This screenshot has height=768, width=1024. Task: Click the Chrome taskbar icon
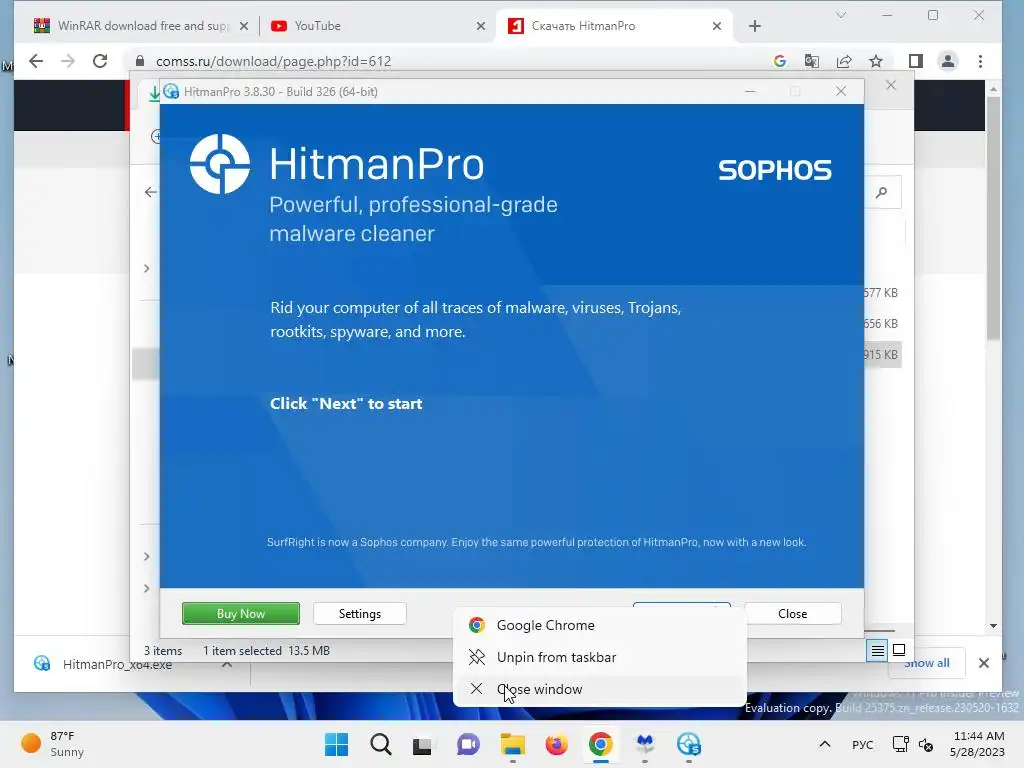(601, 744)
